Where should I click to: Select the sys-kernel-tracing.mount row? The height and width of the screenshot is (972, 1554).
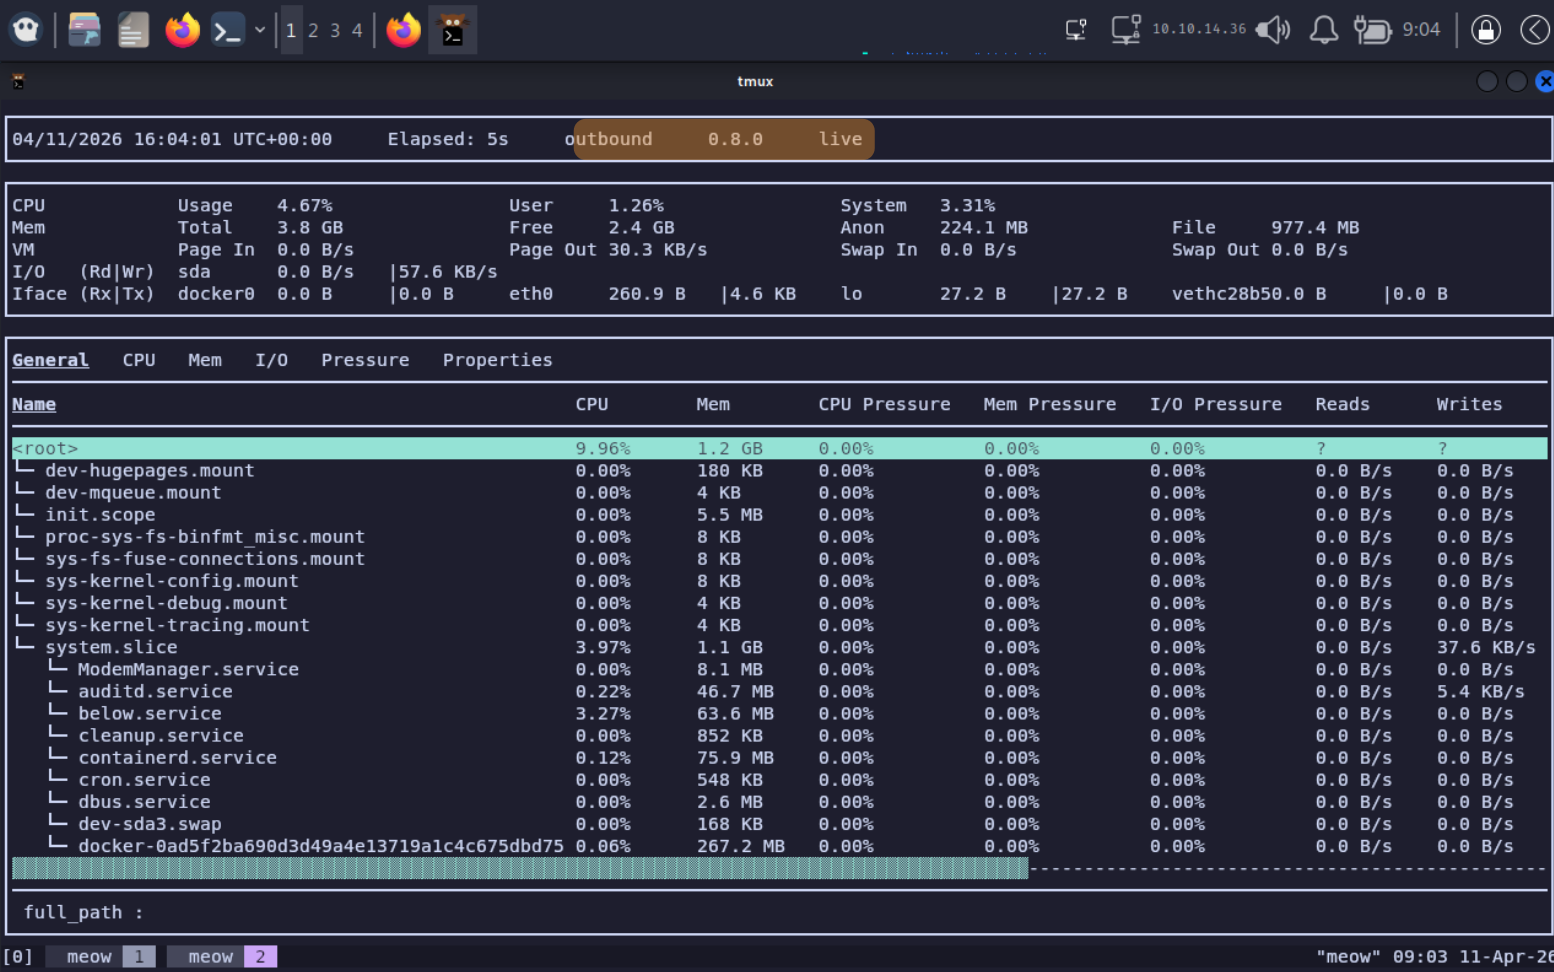coord(779,624)
